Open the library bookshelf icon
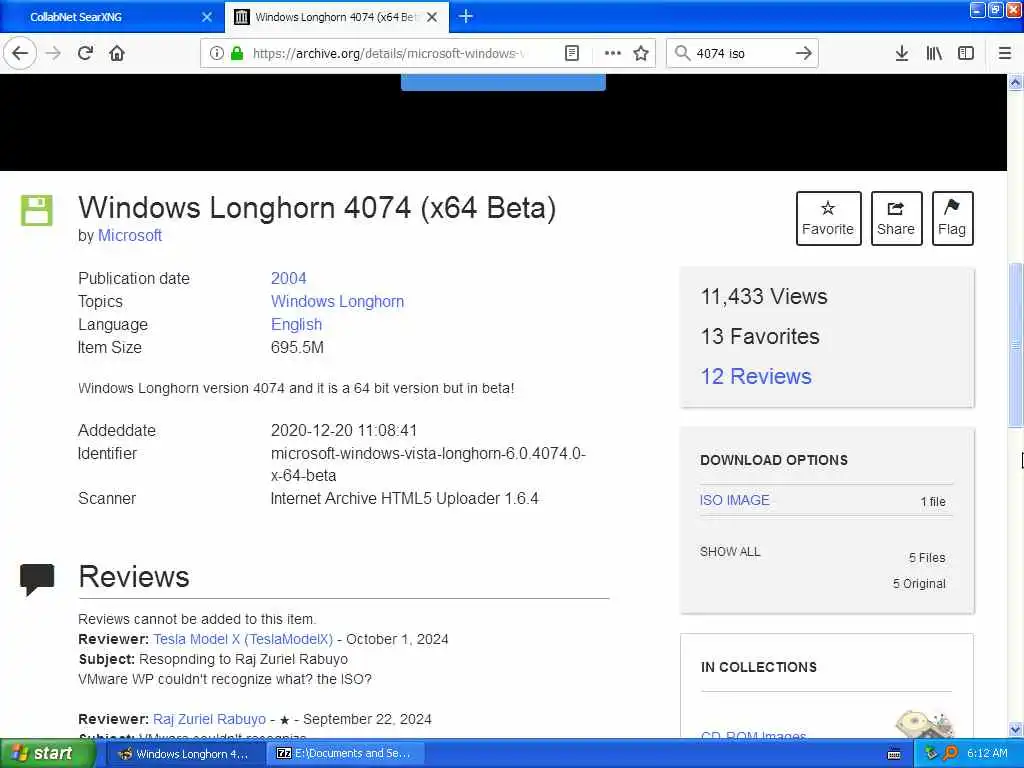 [934, 53]
